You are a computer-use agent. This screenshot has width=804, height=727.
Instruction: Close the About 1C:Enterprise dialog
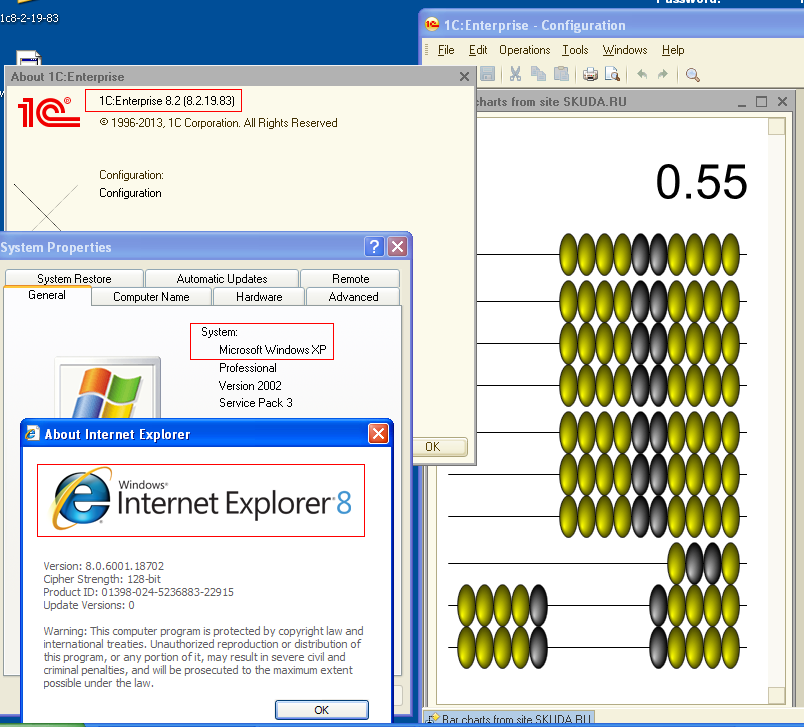click(464, 76)
